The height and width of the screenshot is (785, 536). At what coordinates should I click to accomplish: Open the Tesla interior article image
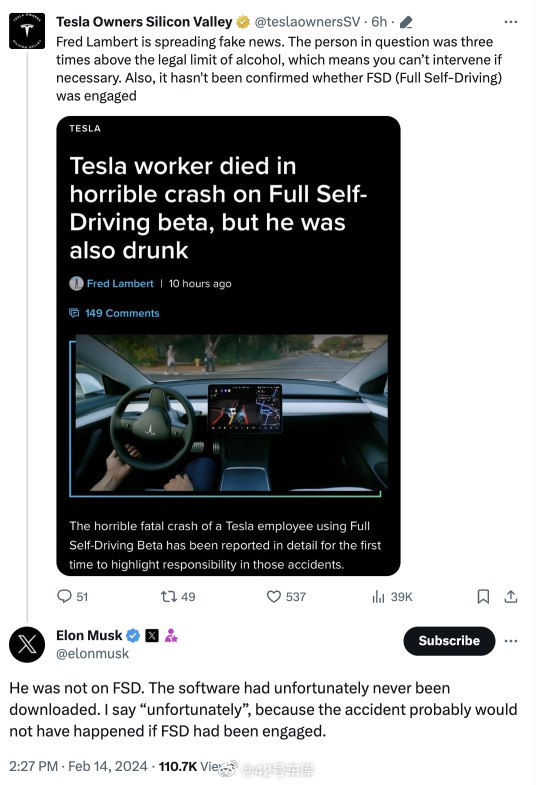(x=228, y=416)
